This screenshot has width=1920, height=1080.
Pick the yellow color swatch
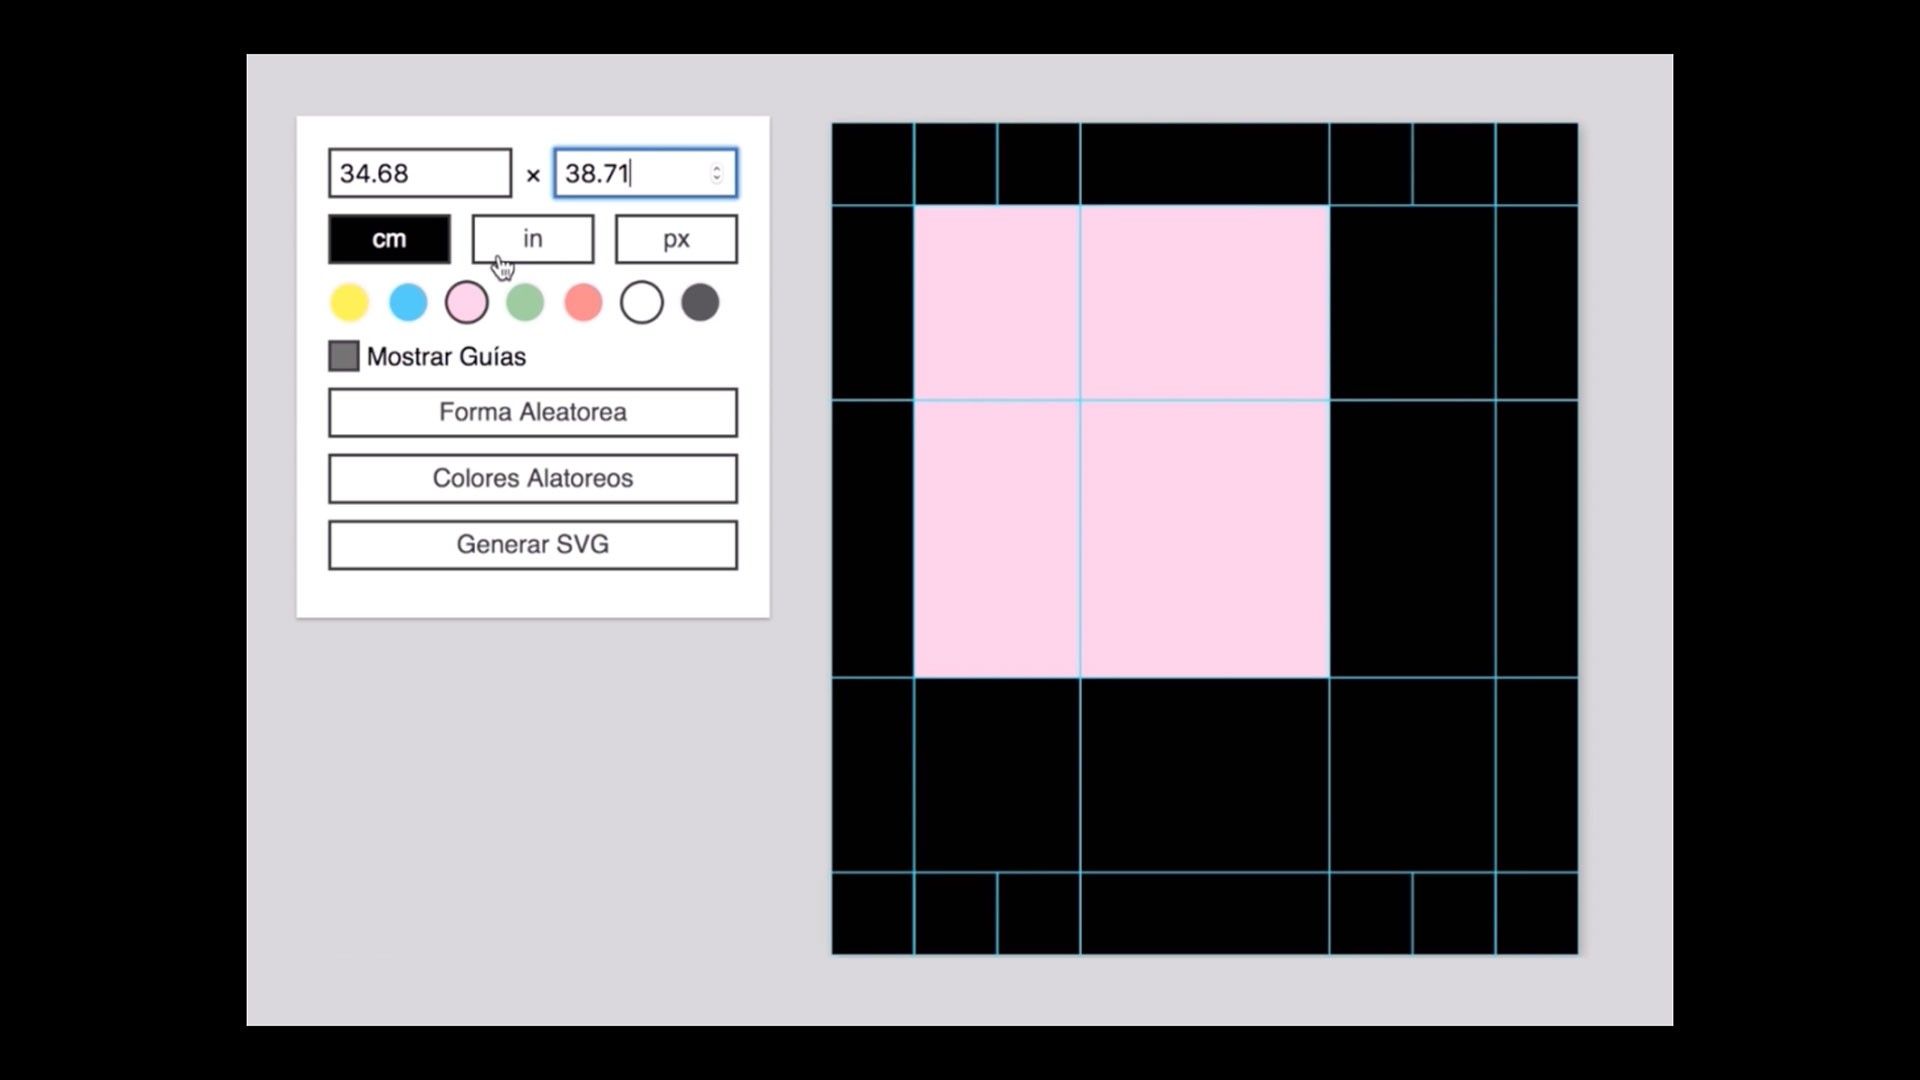tap(350, 302)
